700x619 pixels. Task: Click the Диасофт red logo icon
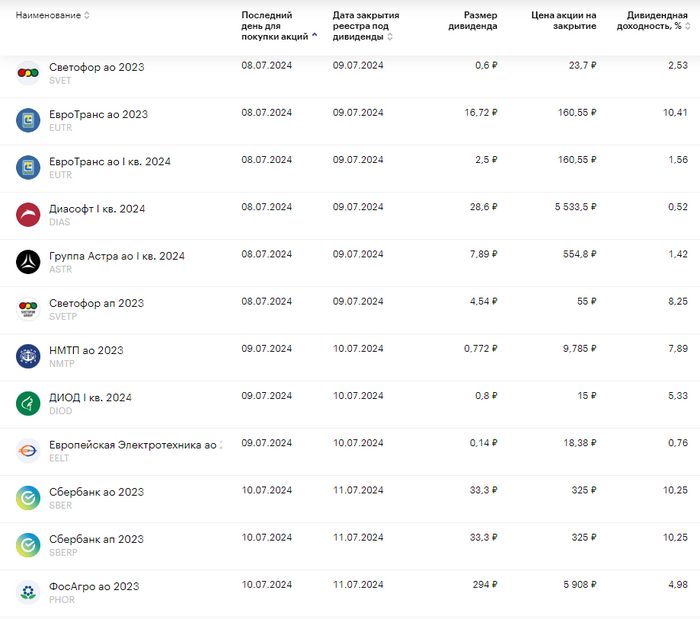coord(28,215)
